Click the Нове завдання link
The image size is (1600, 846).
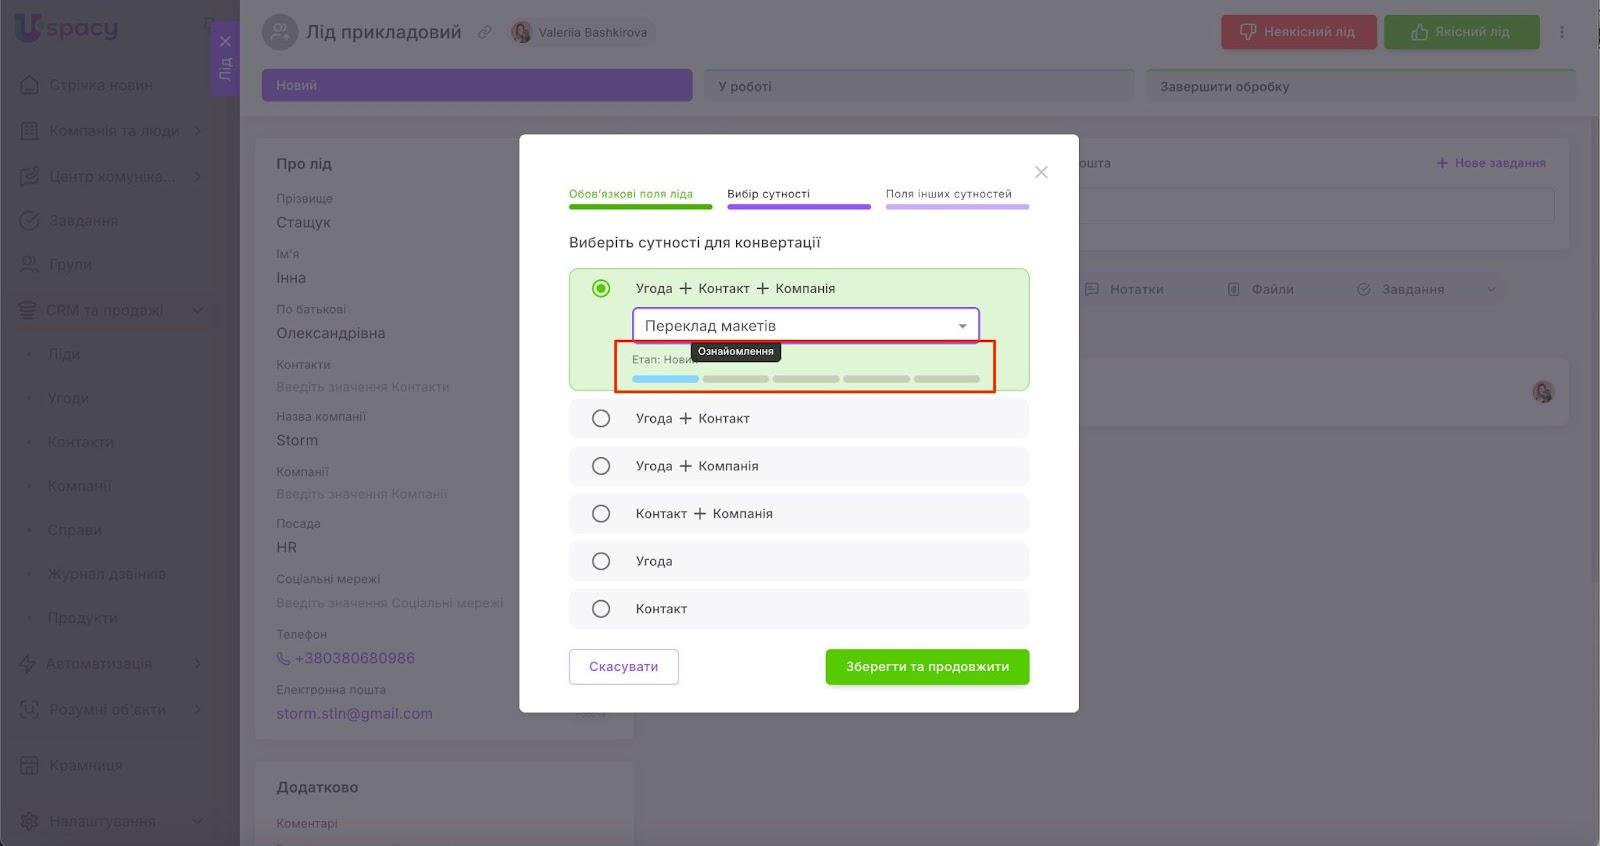tap(1491, 163)
